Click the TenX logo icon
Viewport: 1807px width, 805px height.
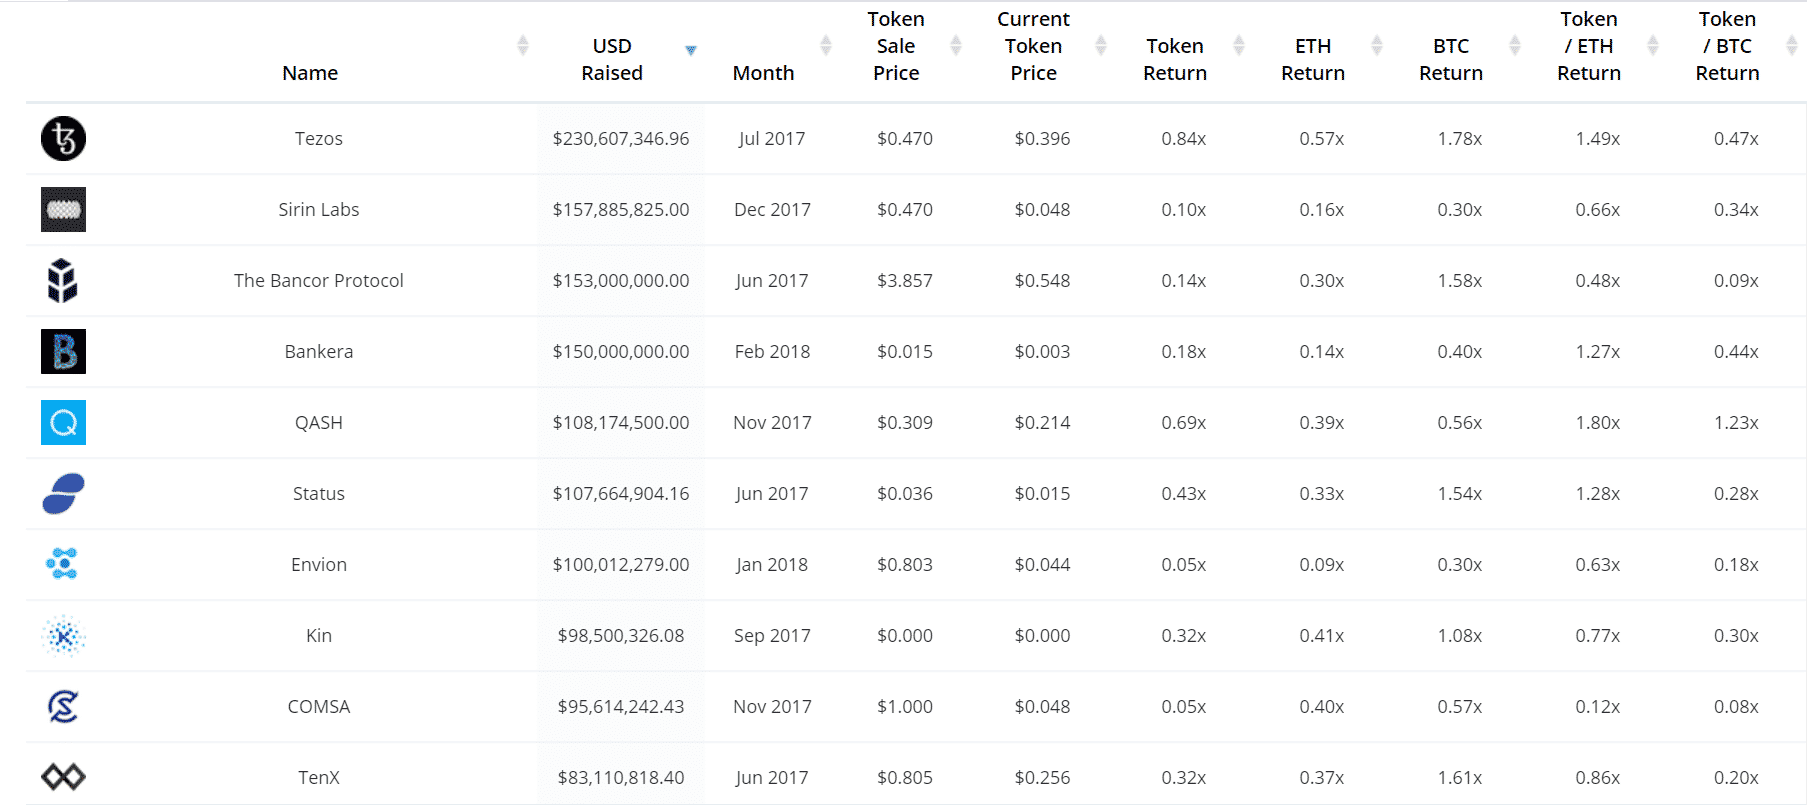tap(63, 777)
